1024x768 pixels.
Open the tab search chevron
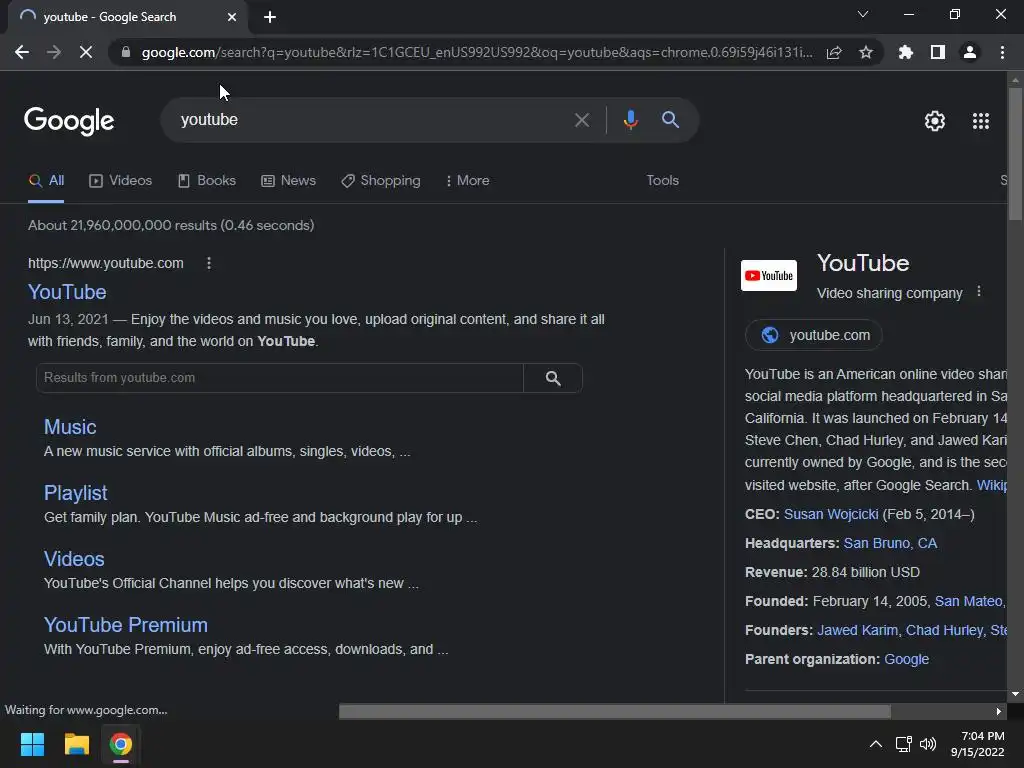(x=863, y=14)
